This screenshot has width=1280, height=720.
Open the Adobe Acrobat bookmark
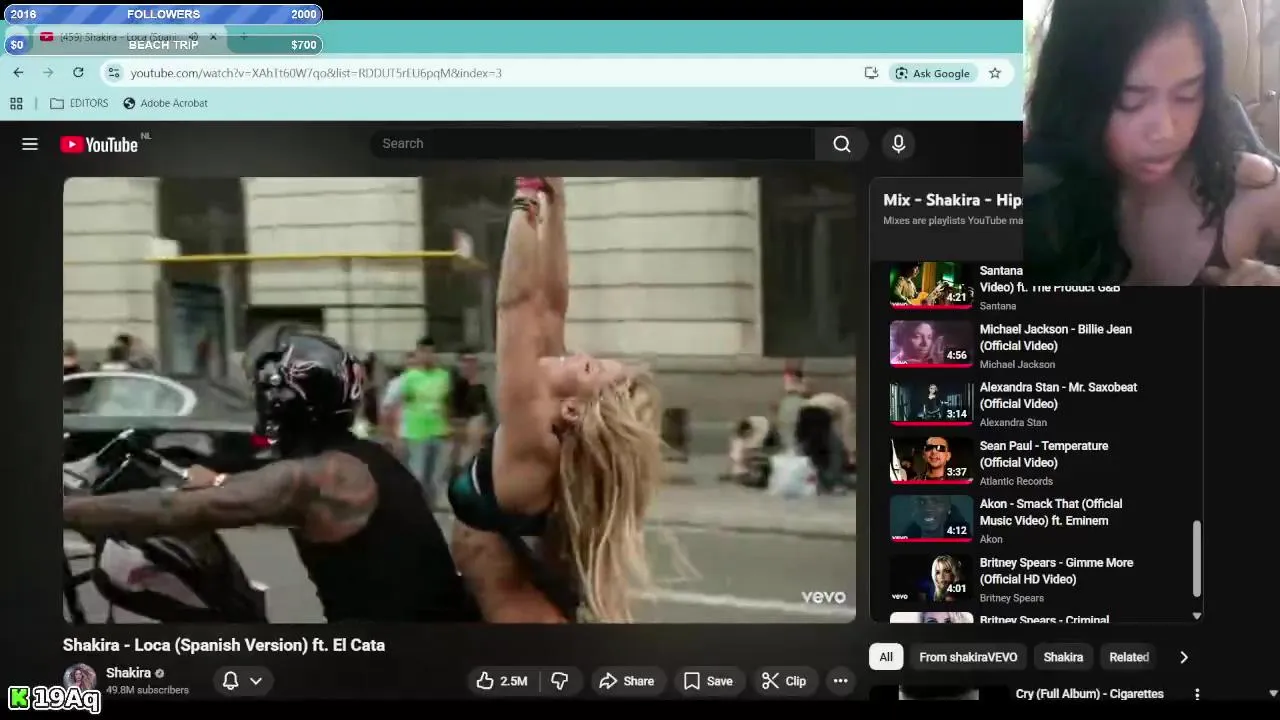pyautogui.click(x=165, y=103)
